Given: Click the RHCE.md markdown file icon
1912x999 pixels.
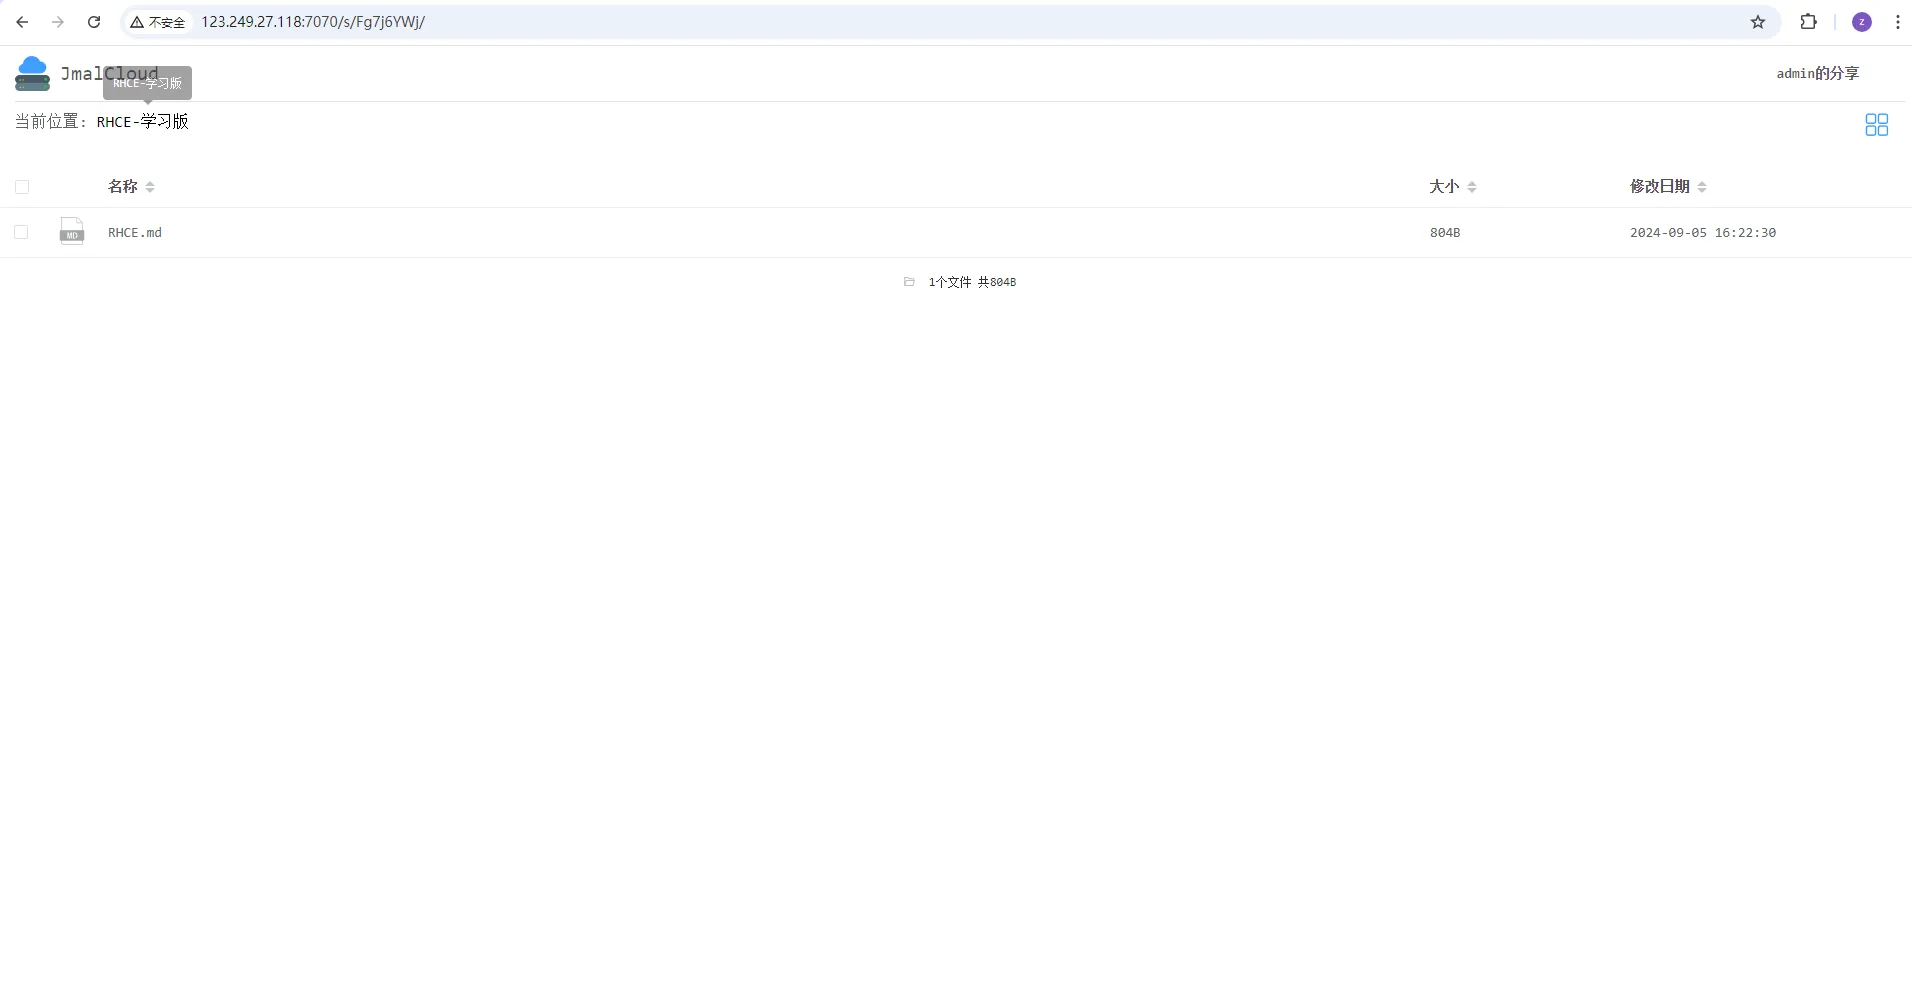Looking at the screenshot, I should pyautogui.click(x=72, y=231).
